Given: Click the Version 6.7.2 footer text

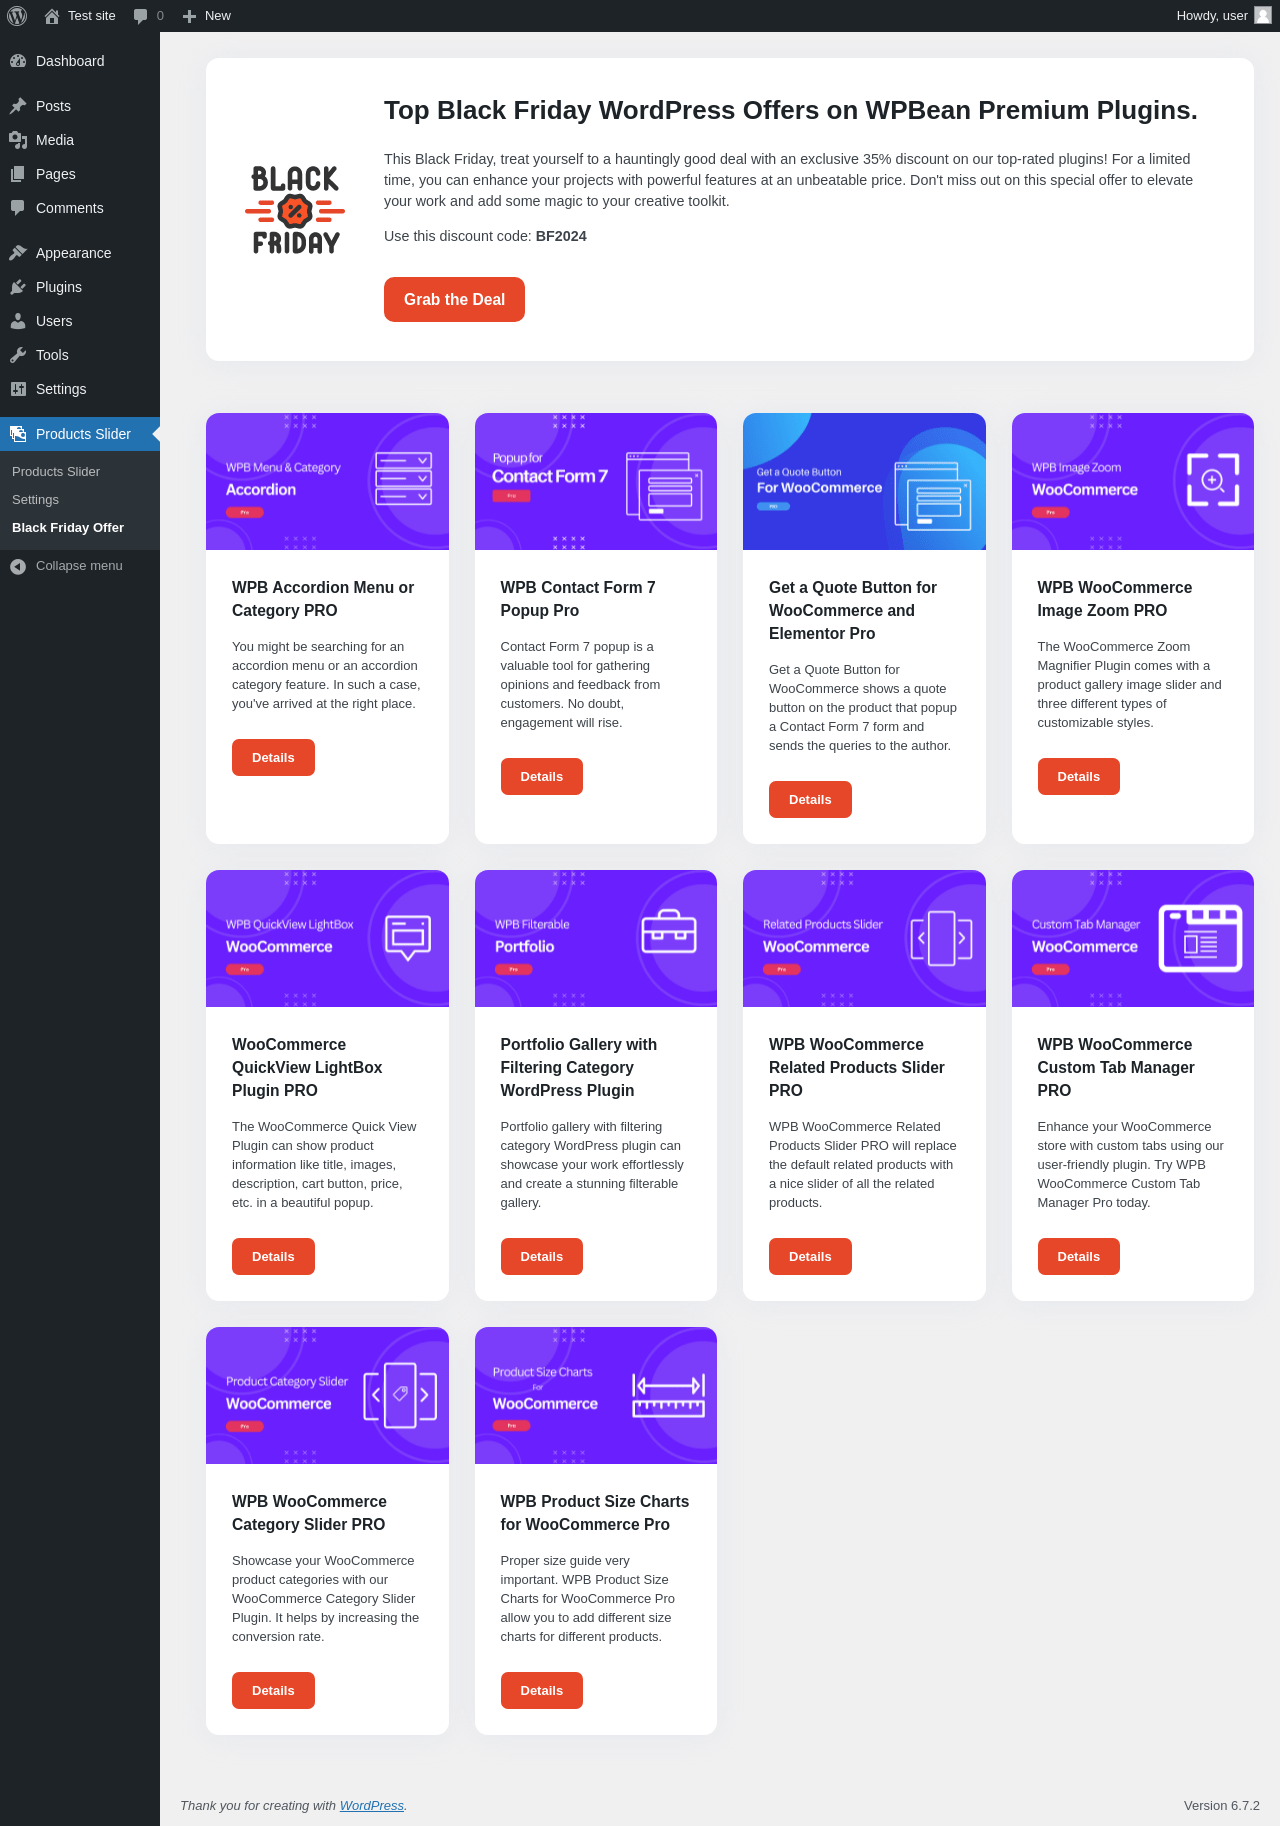Looking at the screenshot, I should click(x=1221, y=1806).
